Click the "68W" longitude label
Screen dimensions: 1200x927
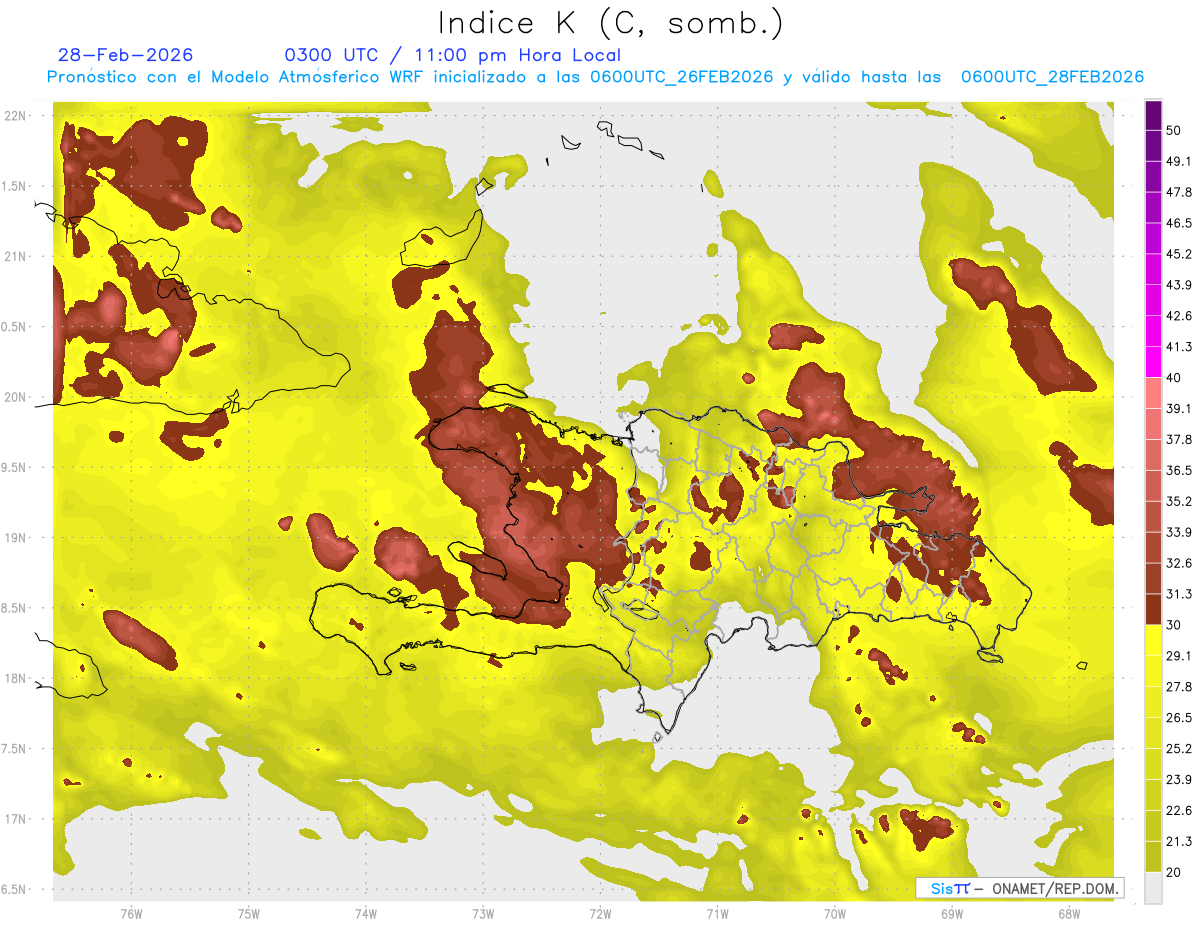click(1069, 913)
